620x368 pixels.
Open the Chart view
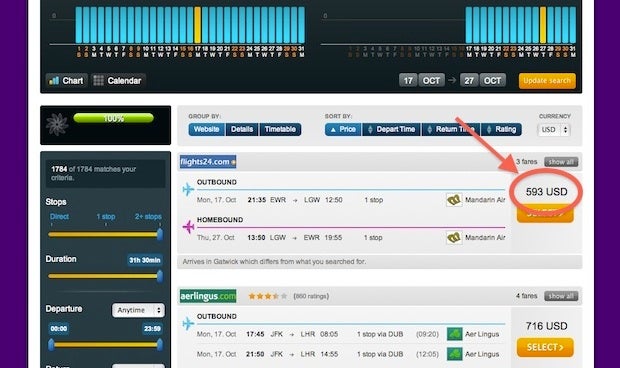(x=66, y=81)
